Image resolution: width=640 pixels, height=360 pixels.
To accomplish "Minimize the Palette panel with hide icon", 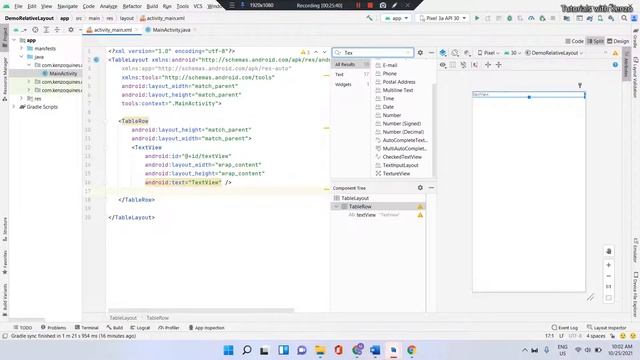I will pos(431,53).
